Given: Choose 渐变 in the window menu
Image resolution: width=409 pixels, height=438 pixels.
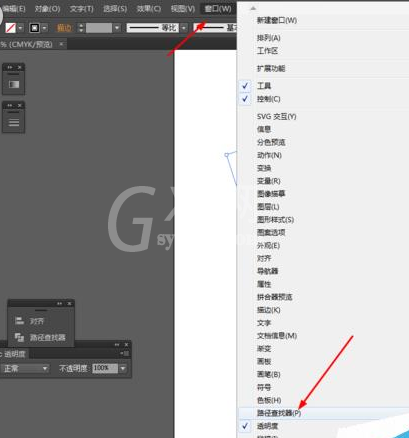Looking at the screenshot, I should pos(323,349).
